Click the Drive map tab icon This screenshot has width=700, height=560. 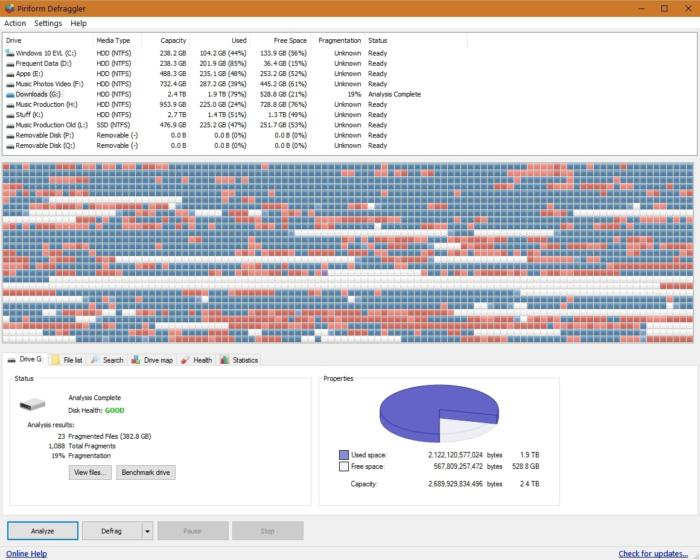[x=136, y=360]
